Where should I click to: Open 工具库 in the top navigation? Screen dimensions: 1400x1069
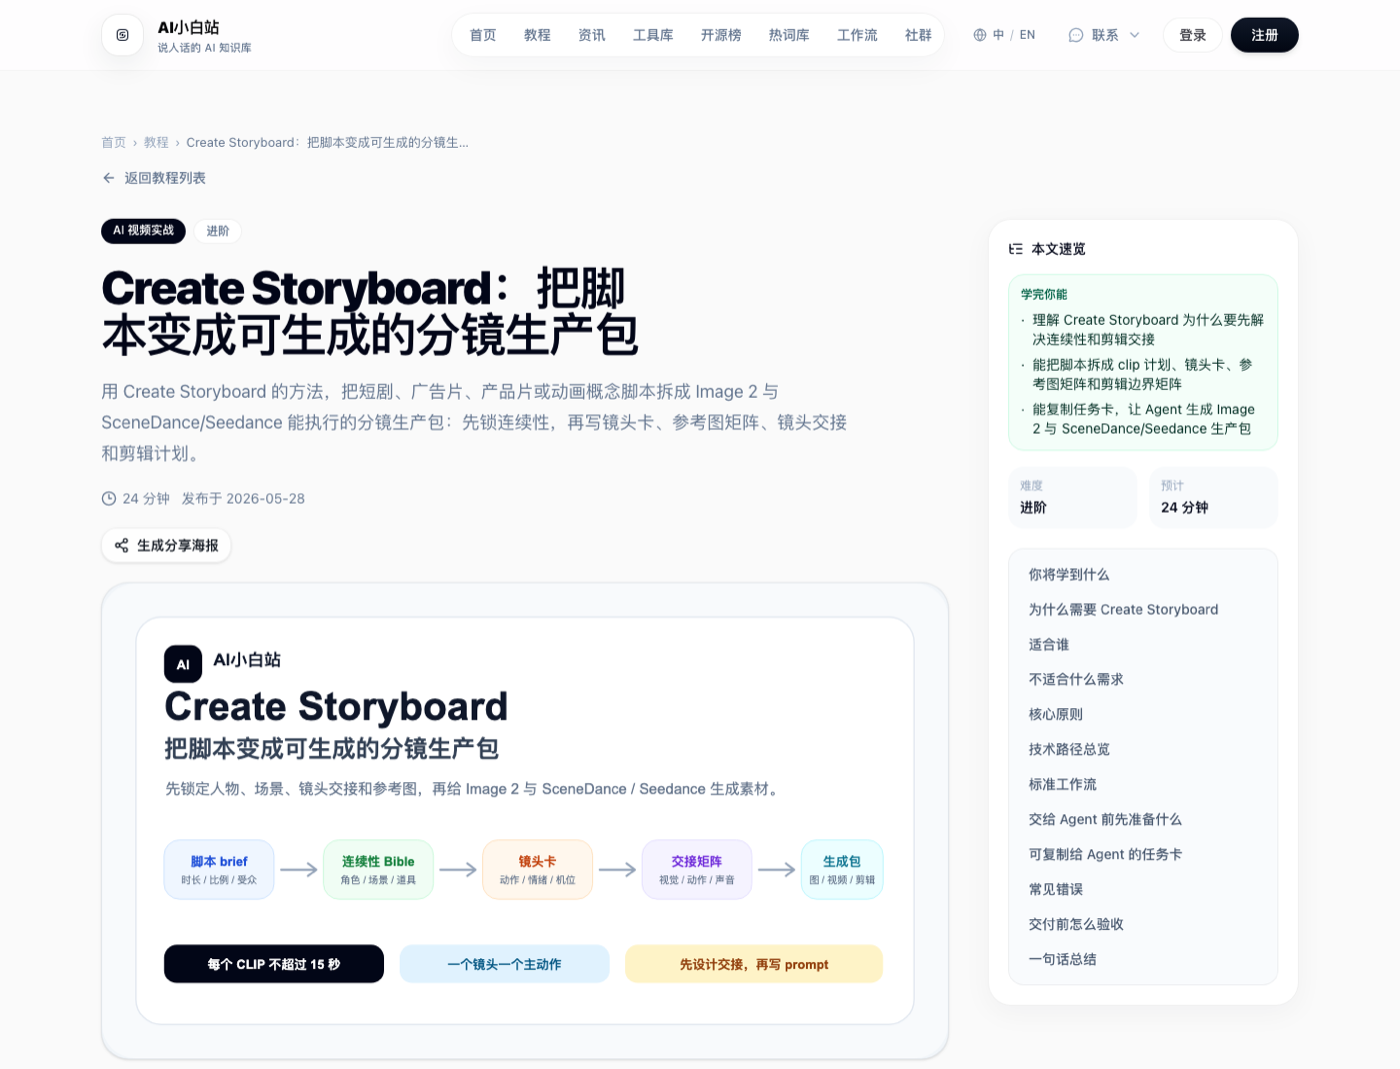click(x=653, y=35)
